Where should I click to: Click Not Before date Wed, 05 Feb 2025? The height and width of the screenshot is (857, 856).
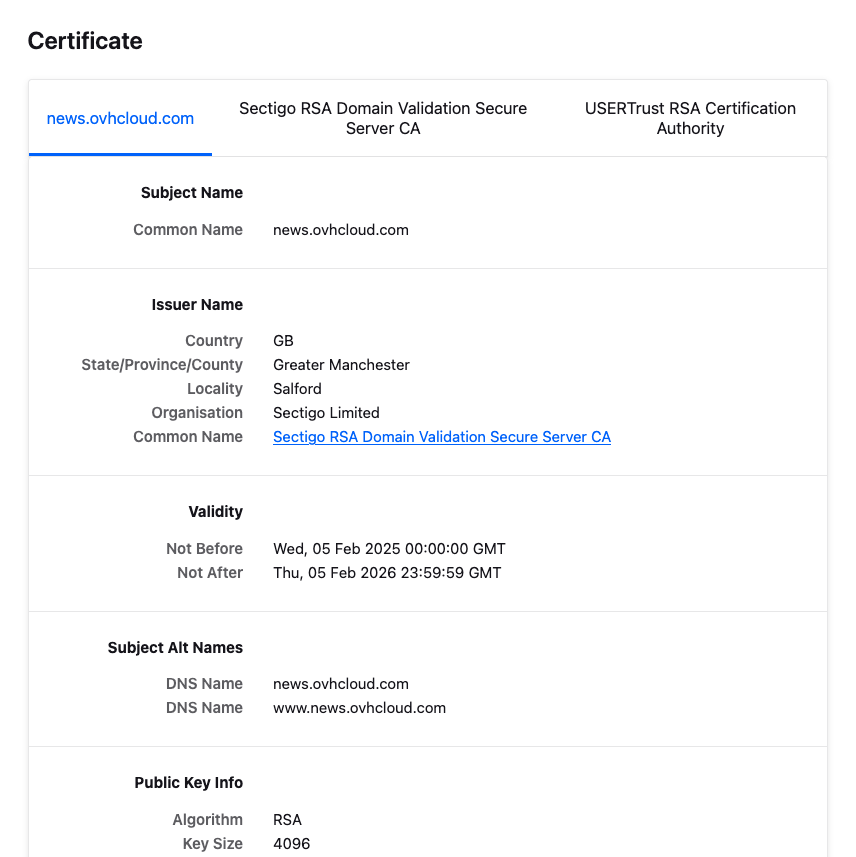click(389, 548)
